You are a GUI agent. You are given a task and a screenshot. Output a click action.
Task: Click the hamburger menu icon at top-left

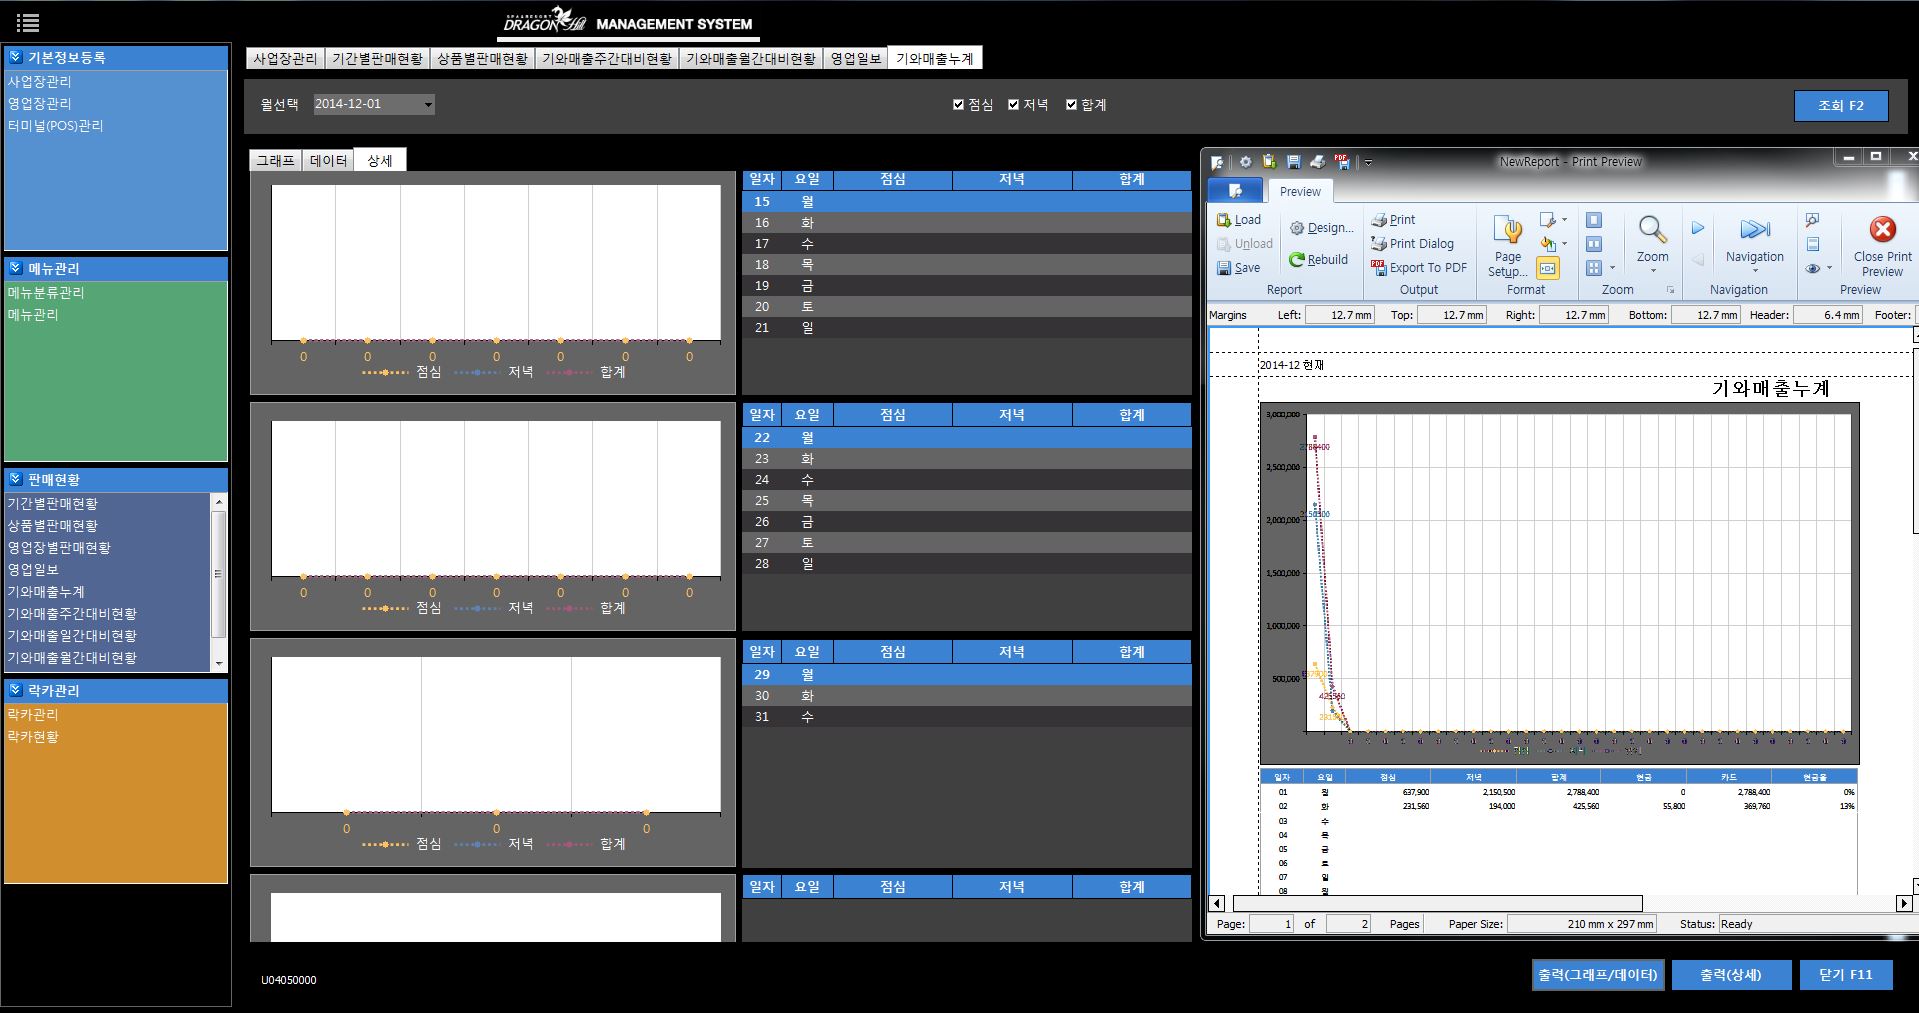point(28,22)
